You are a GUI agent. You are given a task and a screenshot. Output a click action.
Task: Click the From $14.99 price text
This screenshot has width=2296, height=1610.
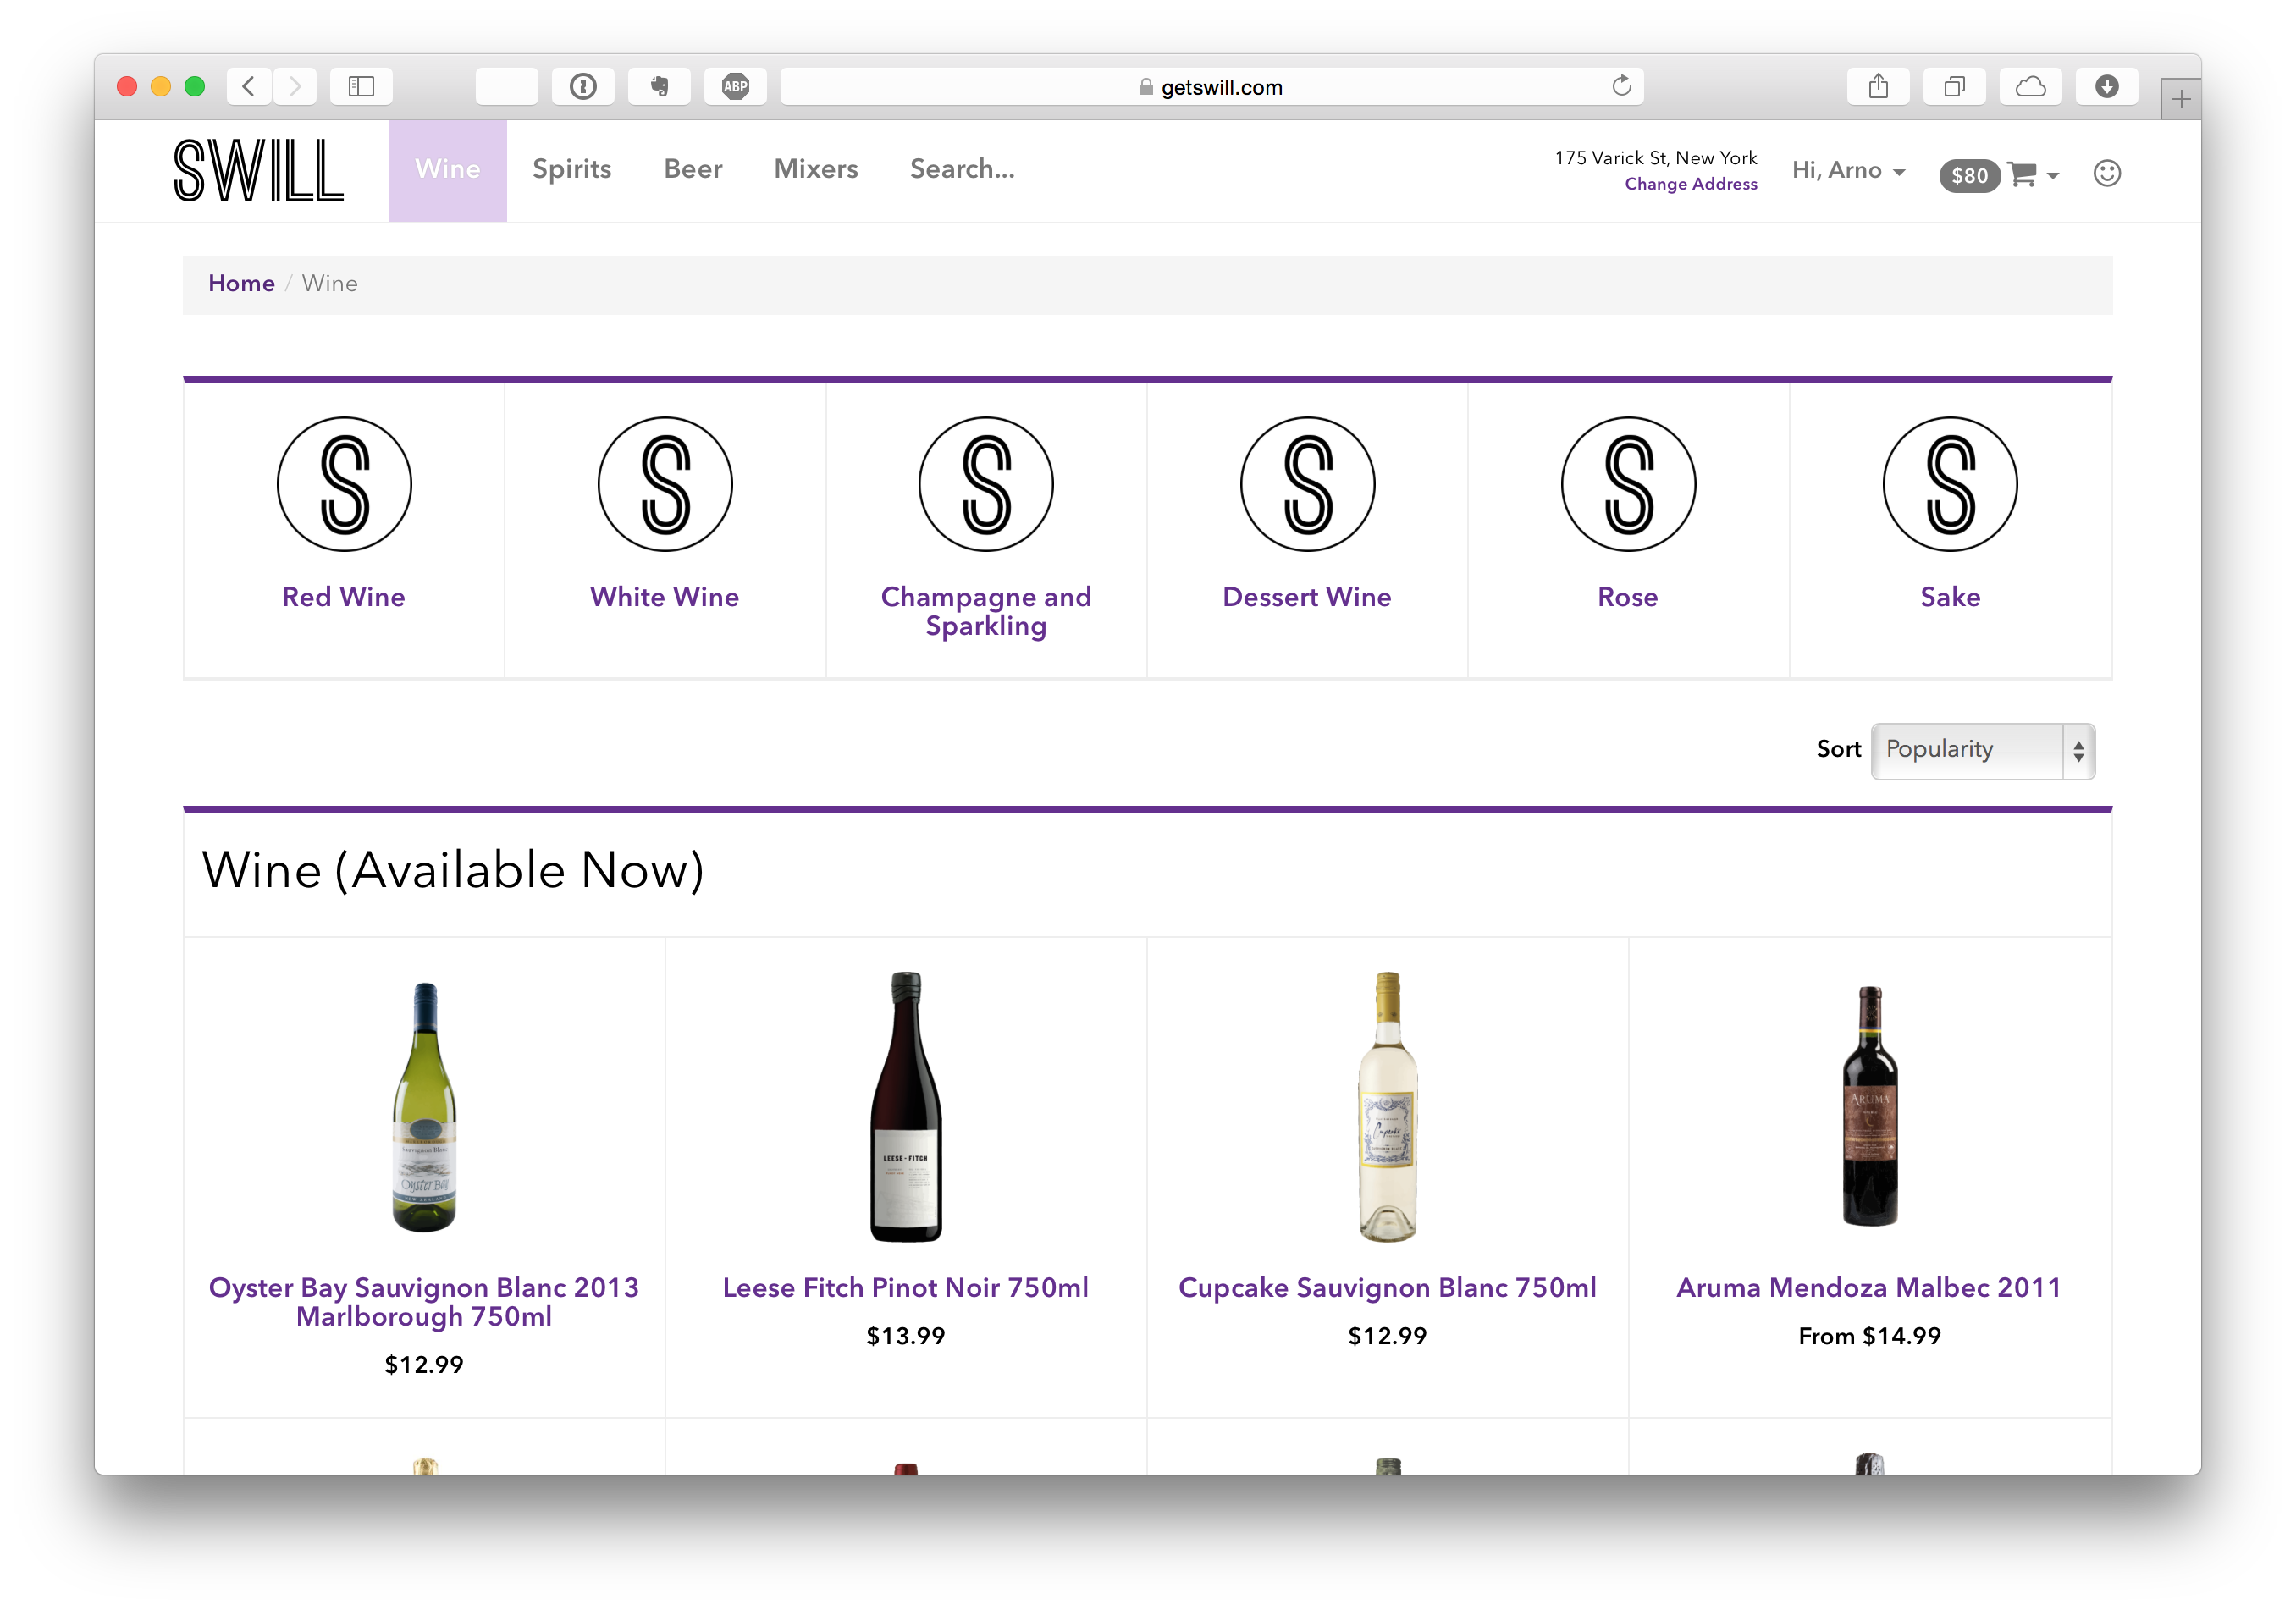[1869, 1337]
